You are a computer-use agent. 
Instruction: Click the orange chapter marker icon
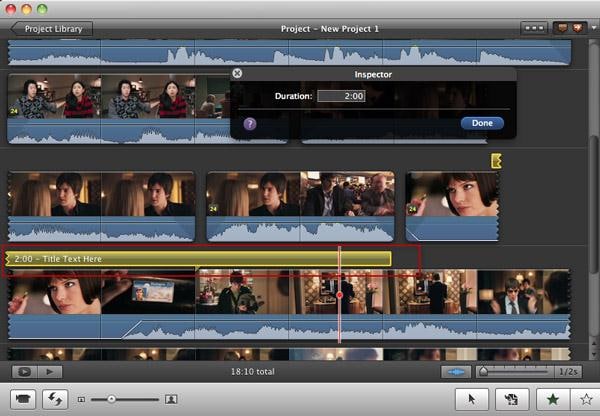point(577,28)
